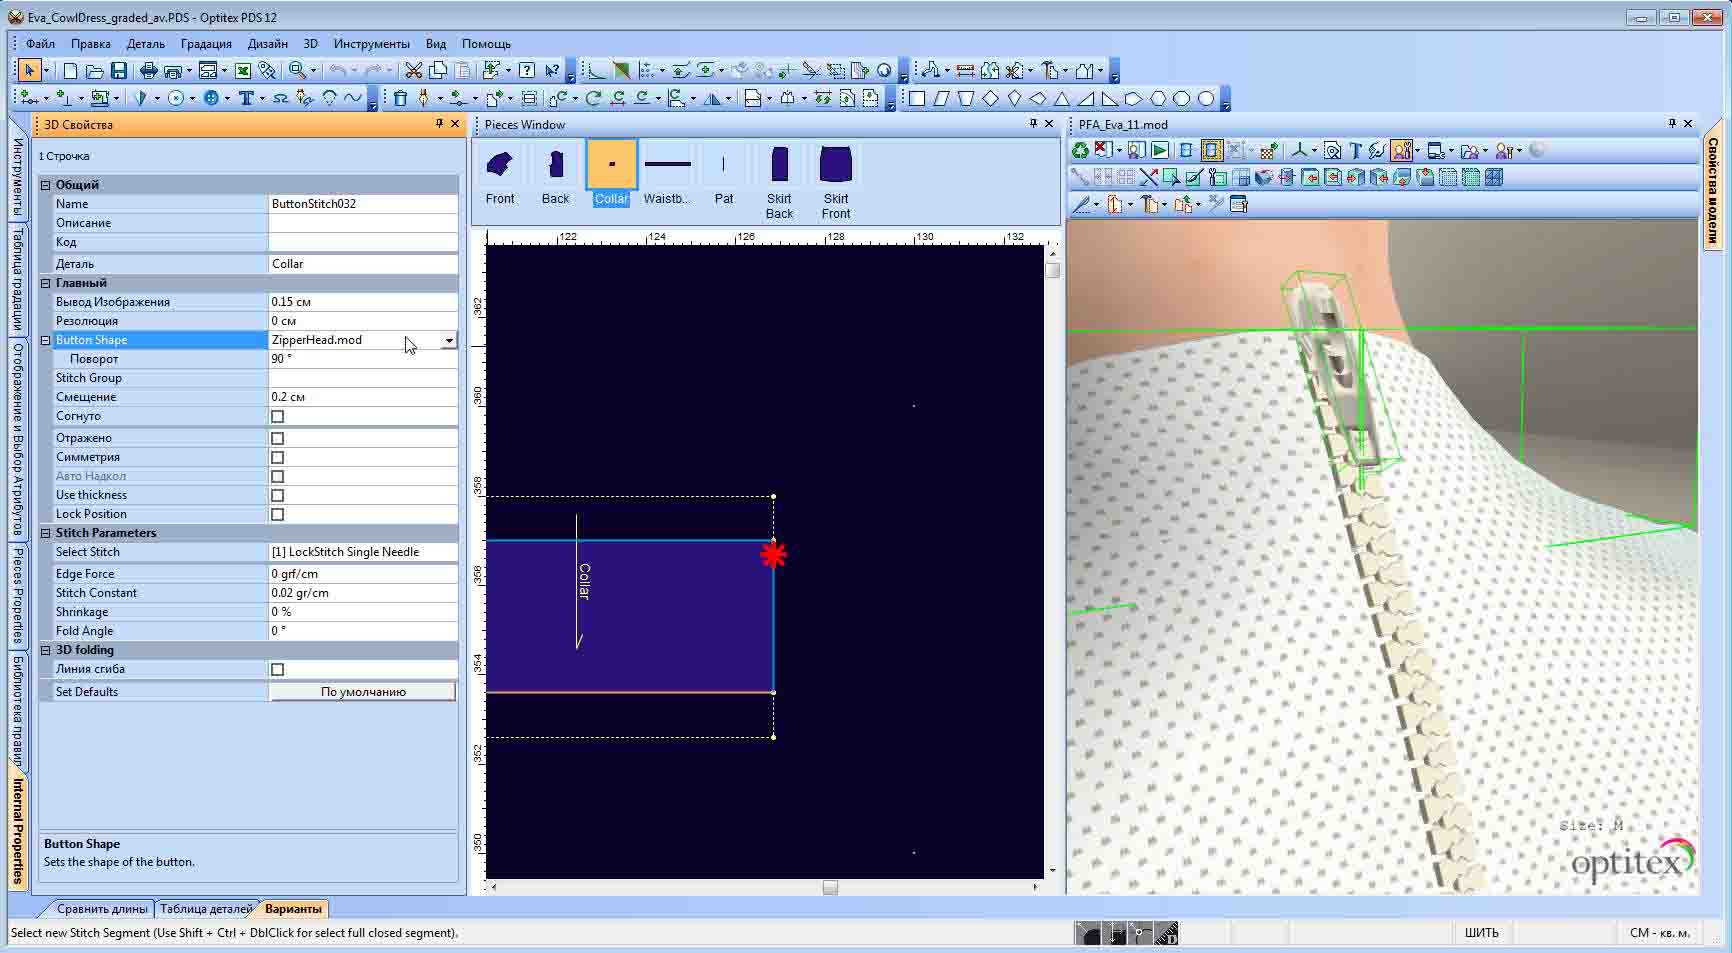Collapse the Stitch Parameters section
The image size is (1732, 953).
(x=46, y=533)
